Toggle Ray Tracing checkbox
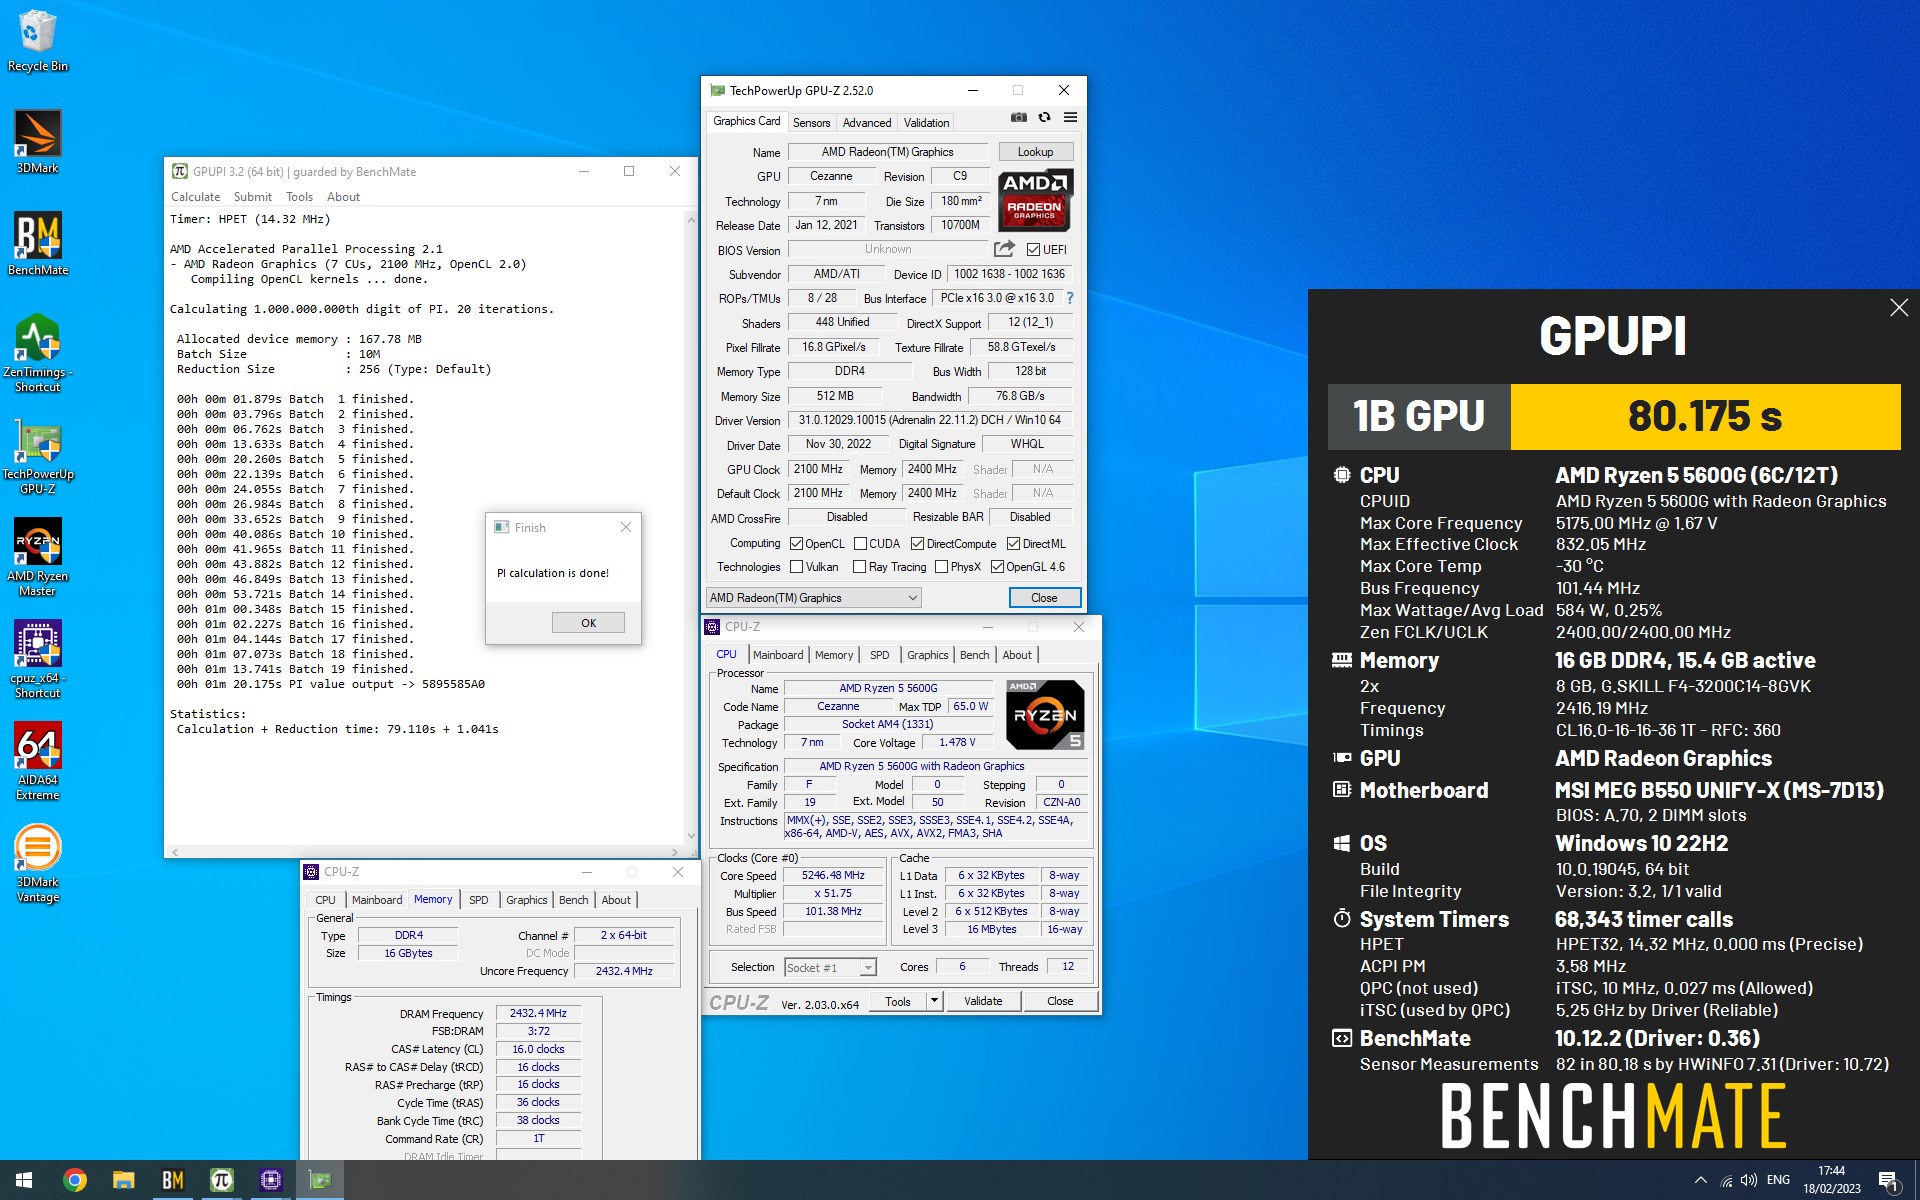 860,567
